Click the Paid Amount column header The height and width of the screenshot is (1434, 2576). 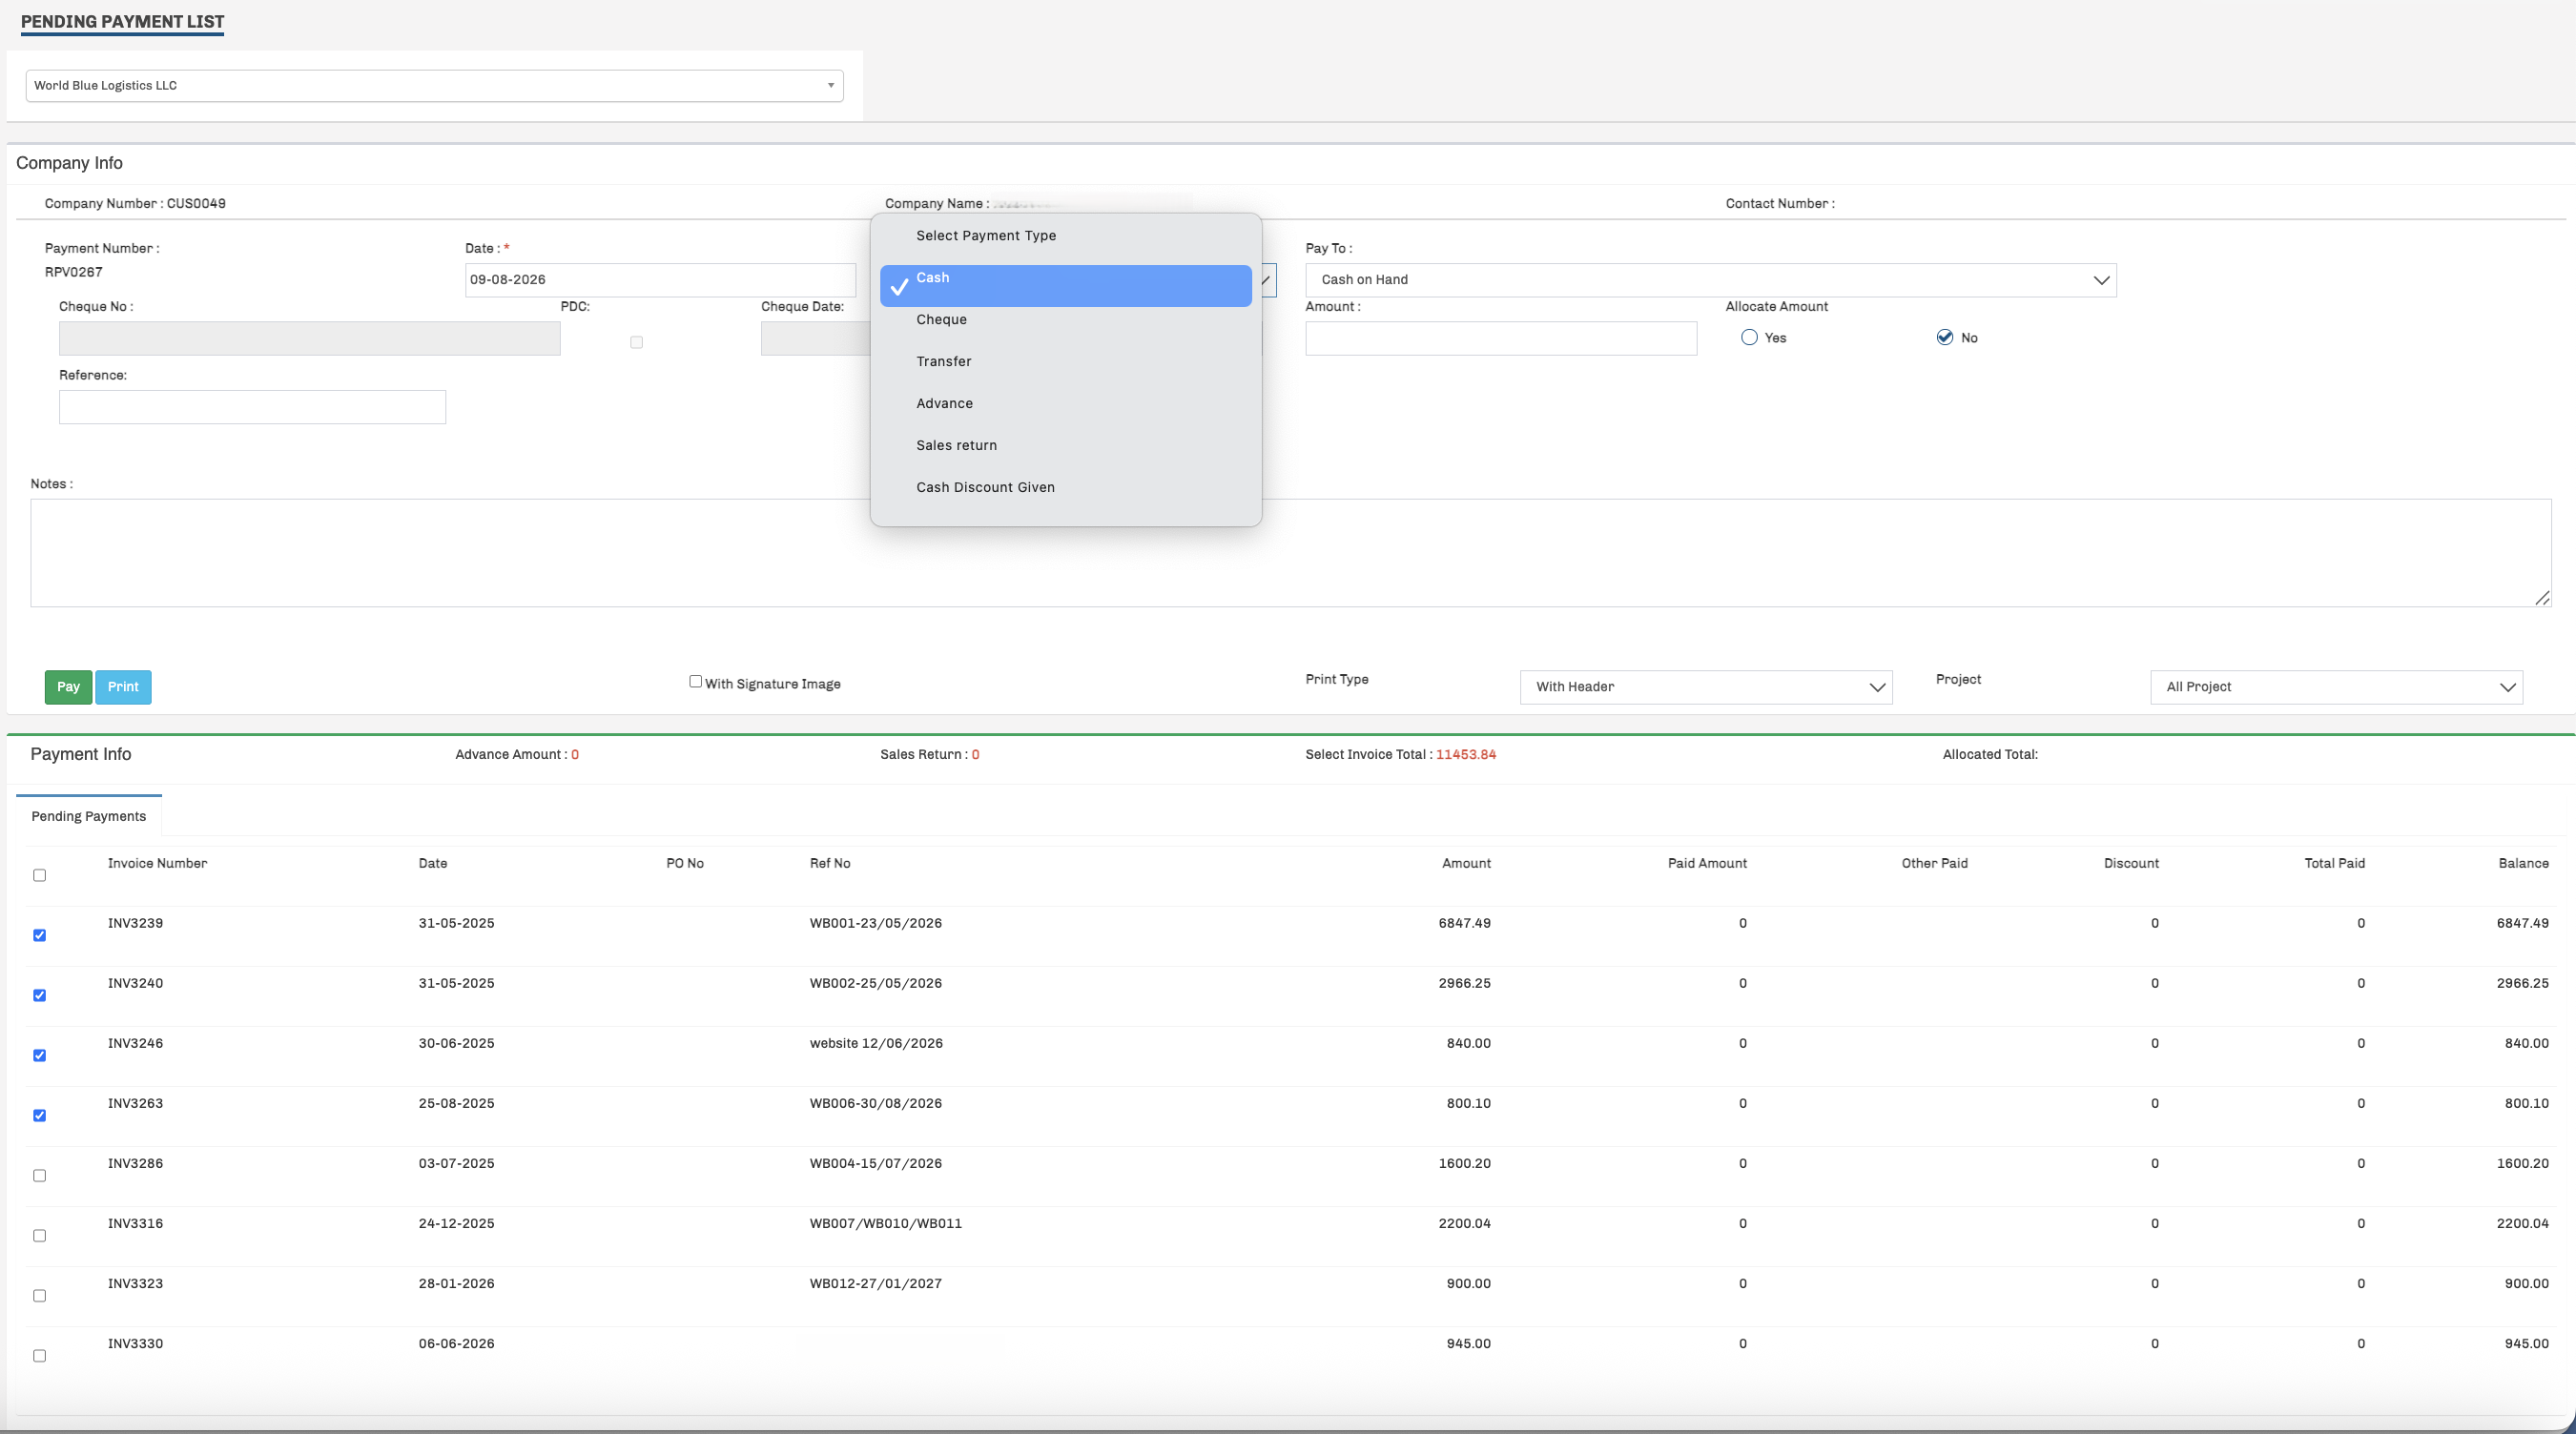click(x=1707, y=864)
